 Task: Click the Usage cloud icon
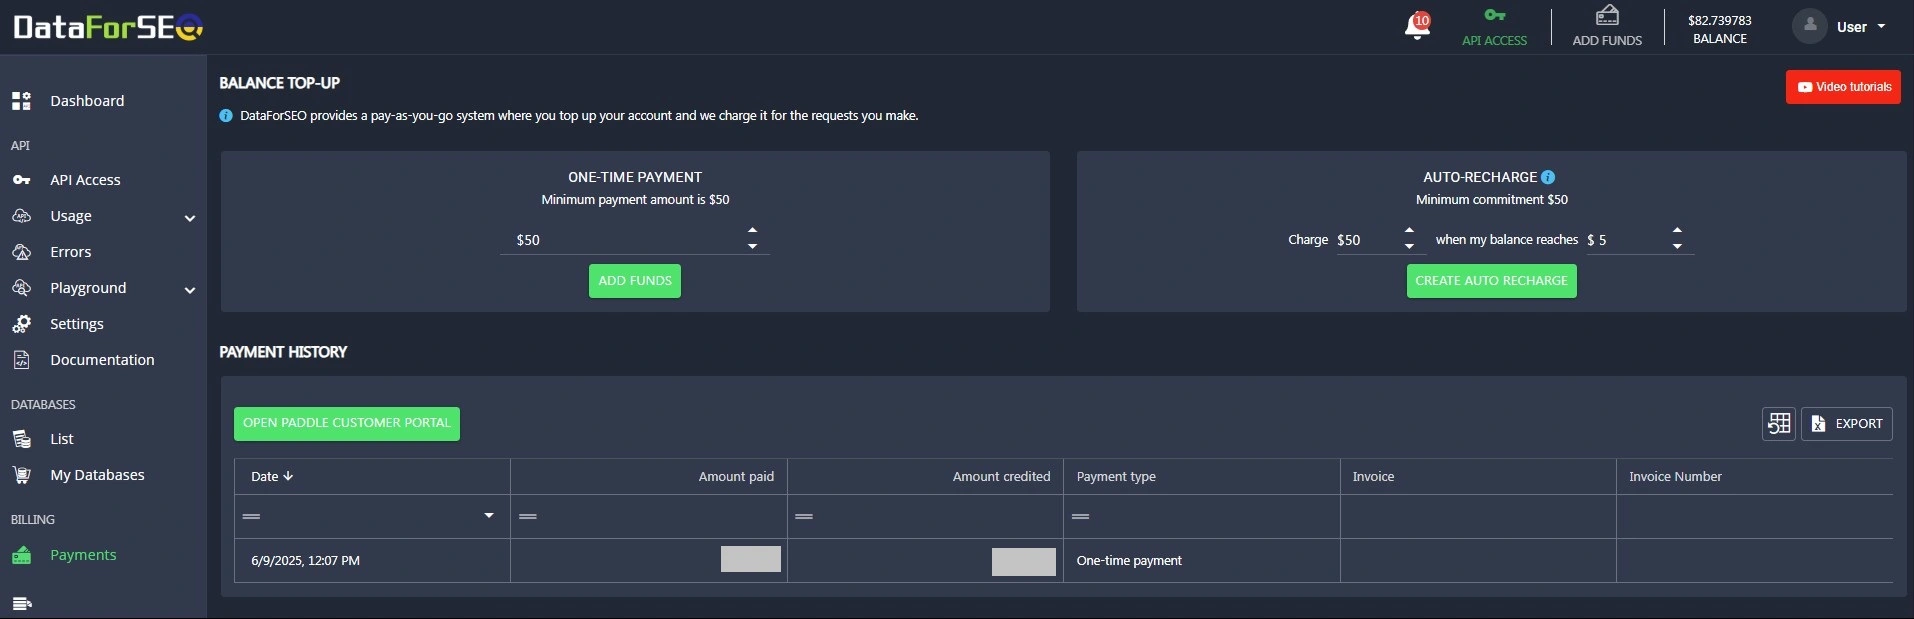click(x=21, y=216)
